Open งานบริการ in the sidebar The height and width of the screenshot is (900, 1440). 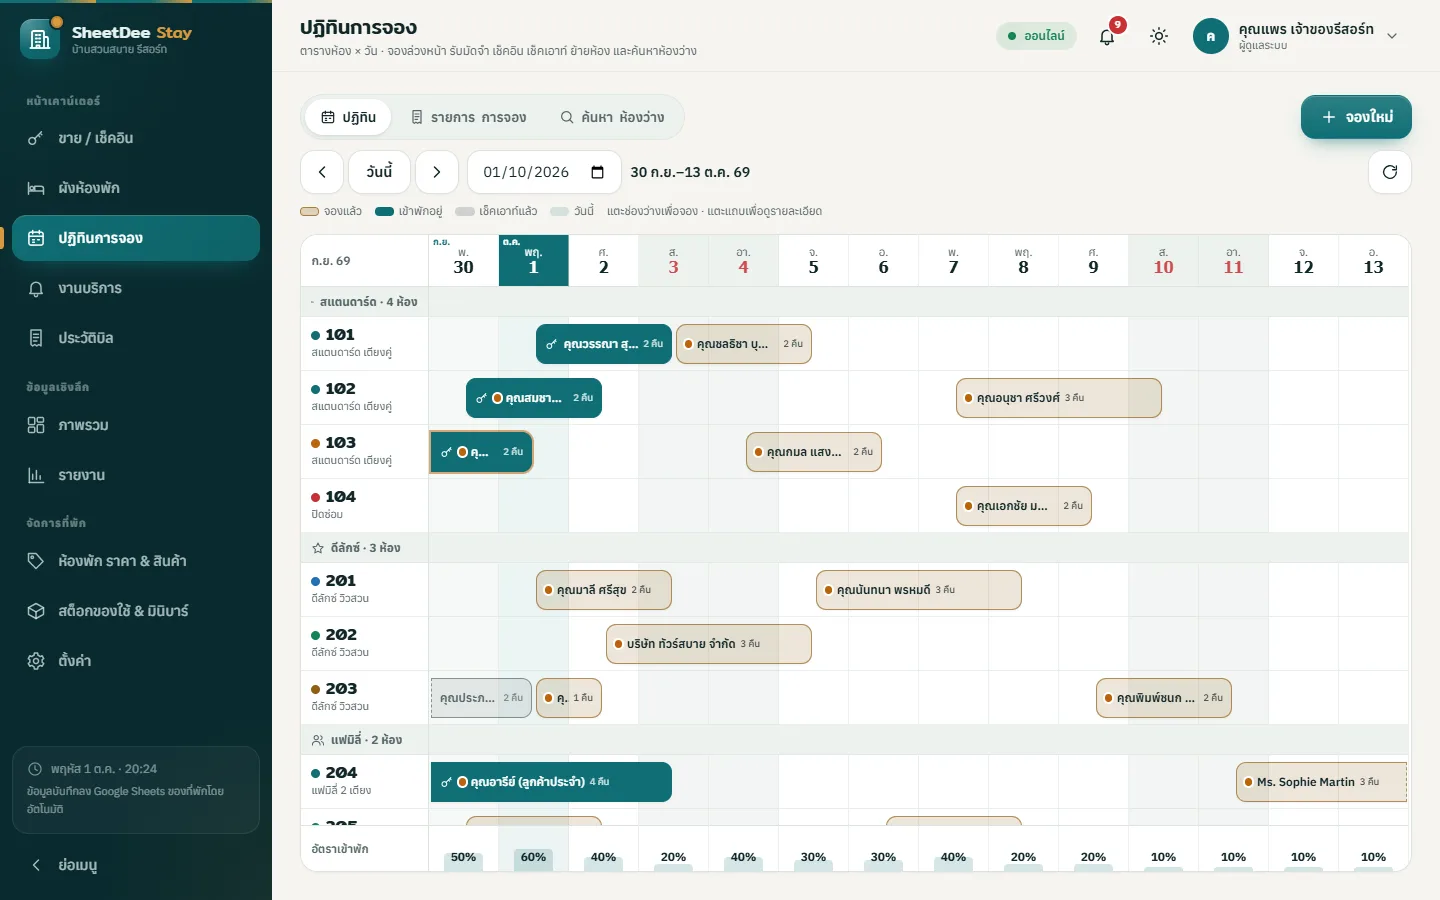tap(136, 288)
